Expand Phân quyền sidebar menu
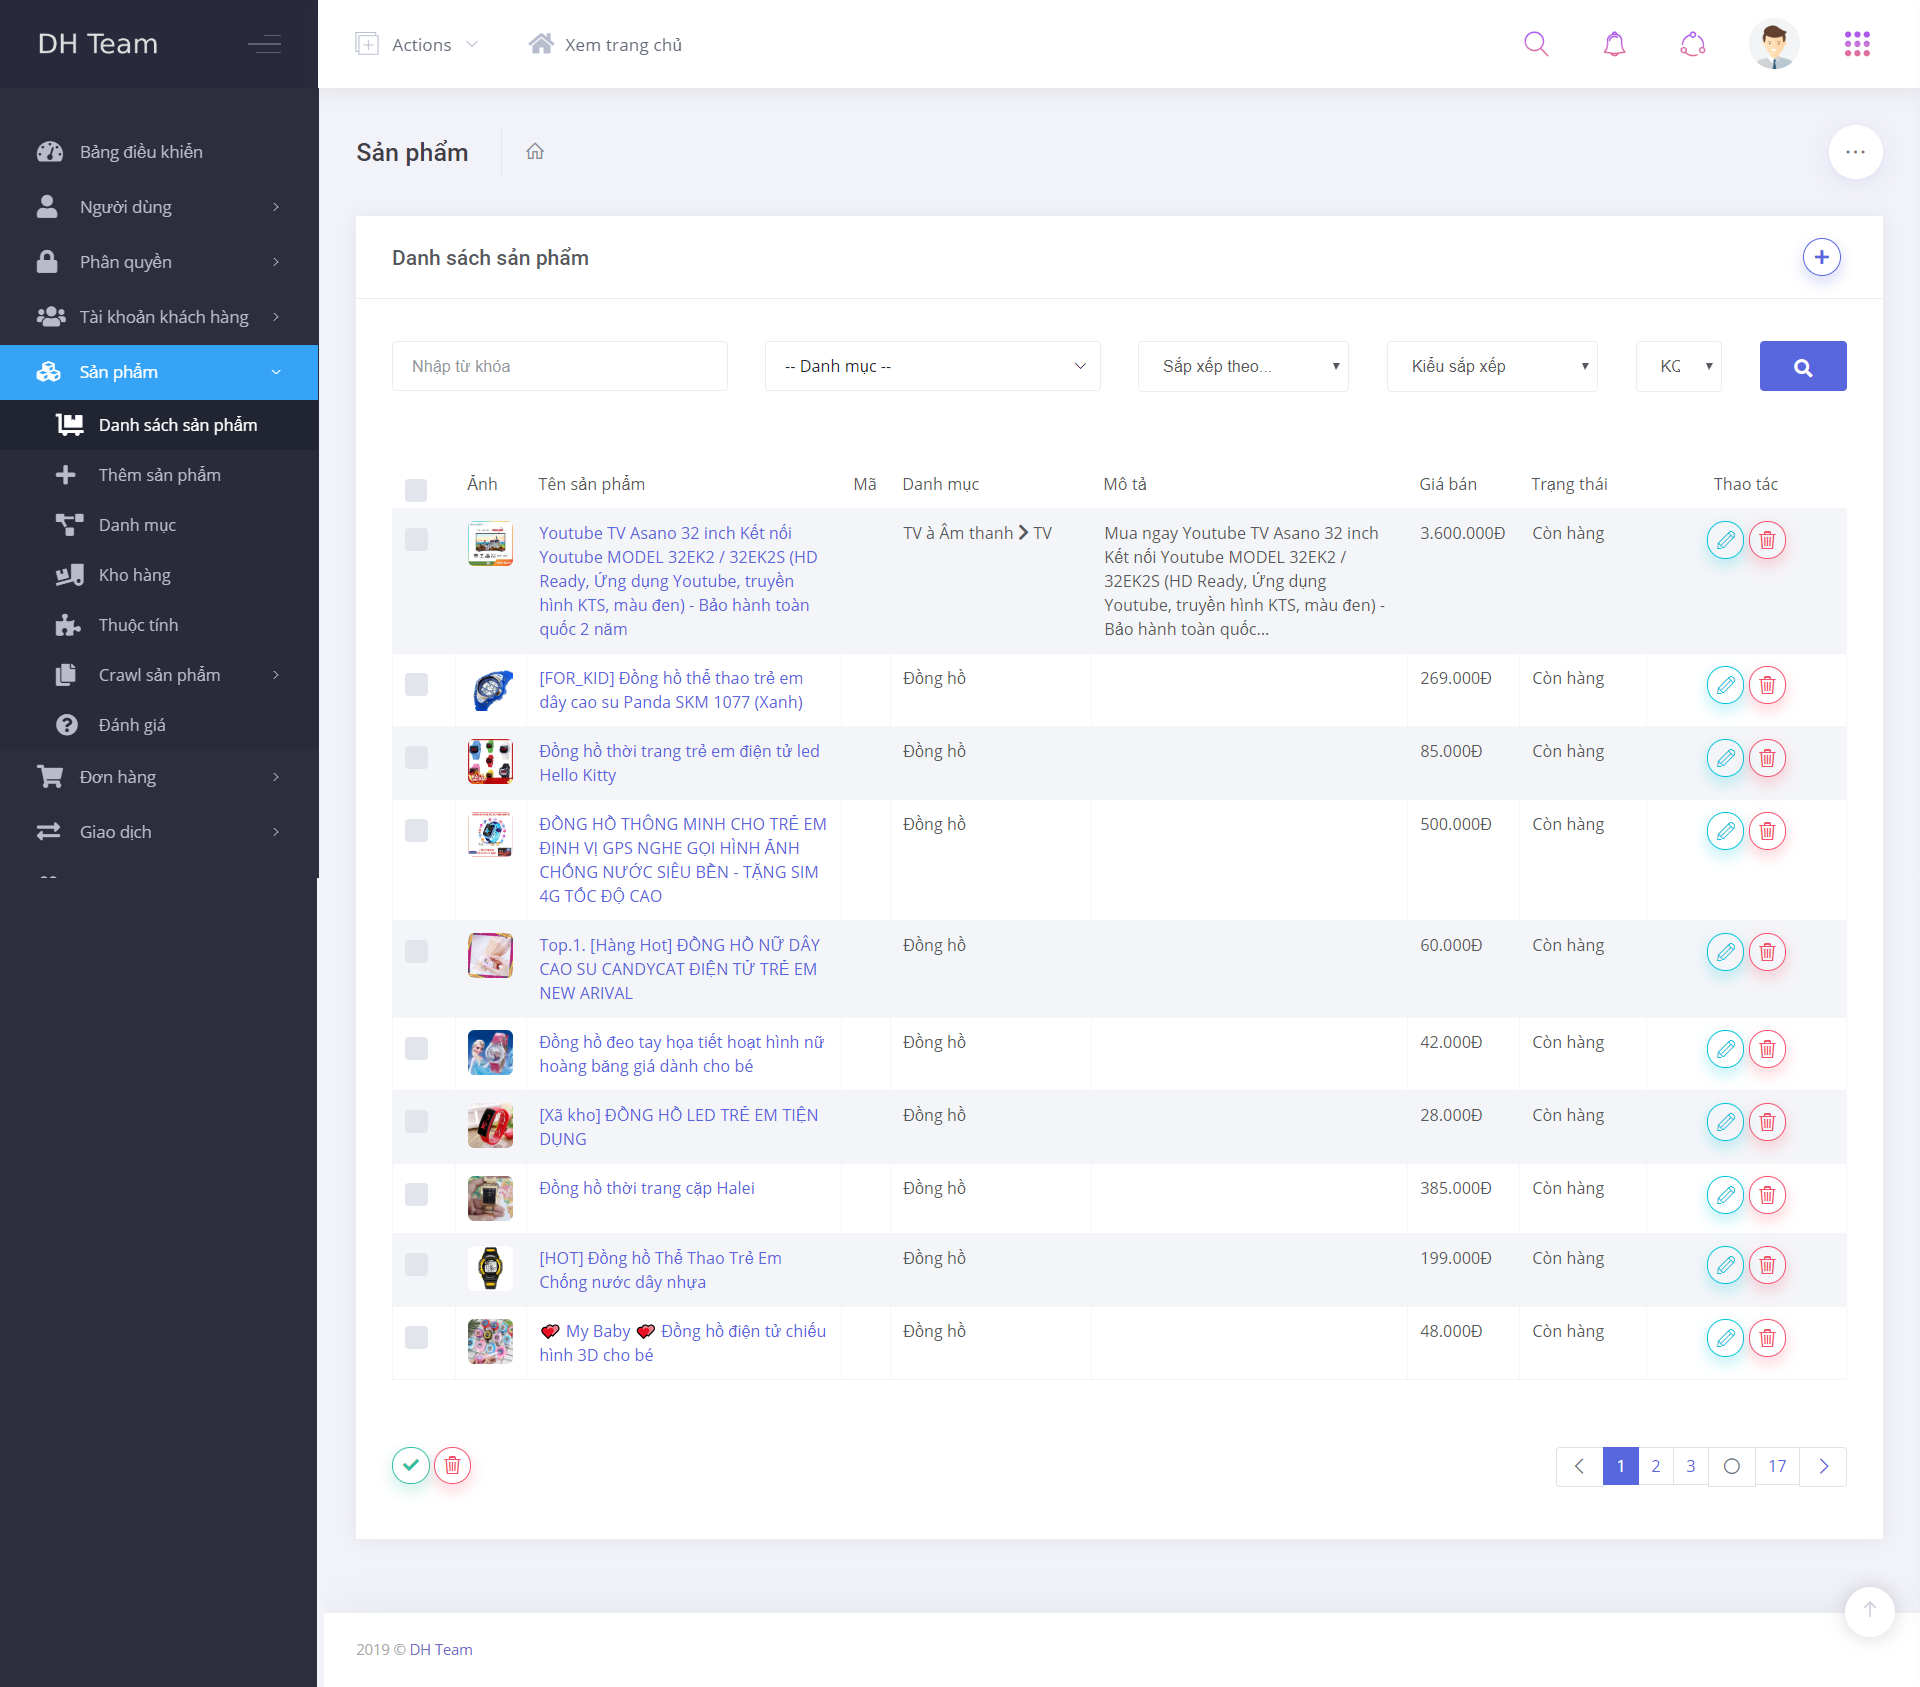Viewport: 1920px width, 1687px height. 159,262
